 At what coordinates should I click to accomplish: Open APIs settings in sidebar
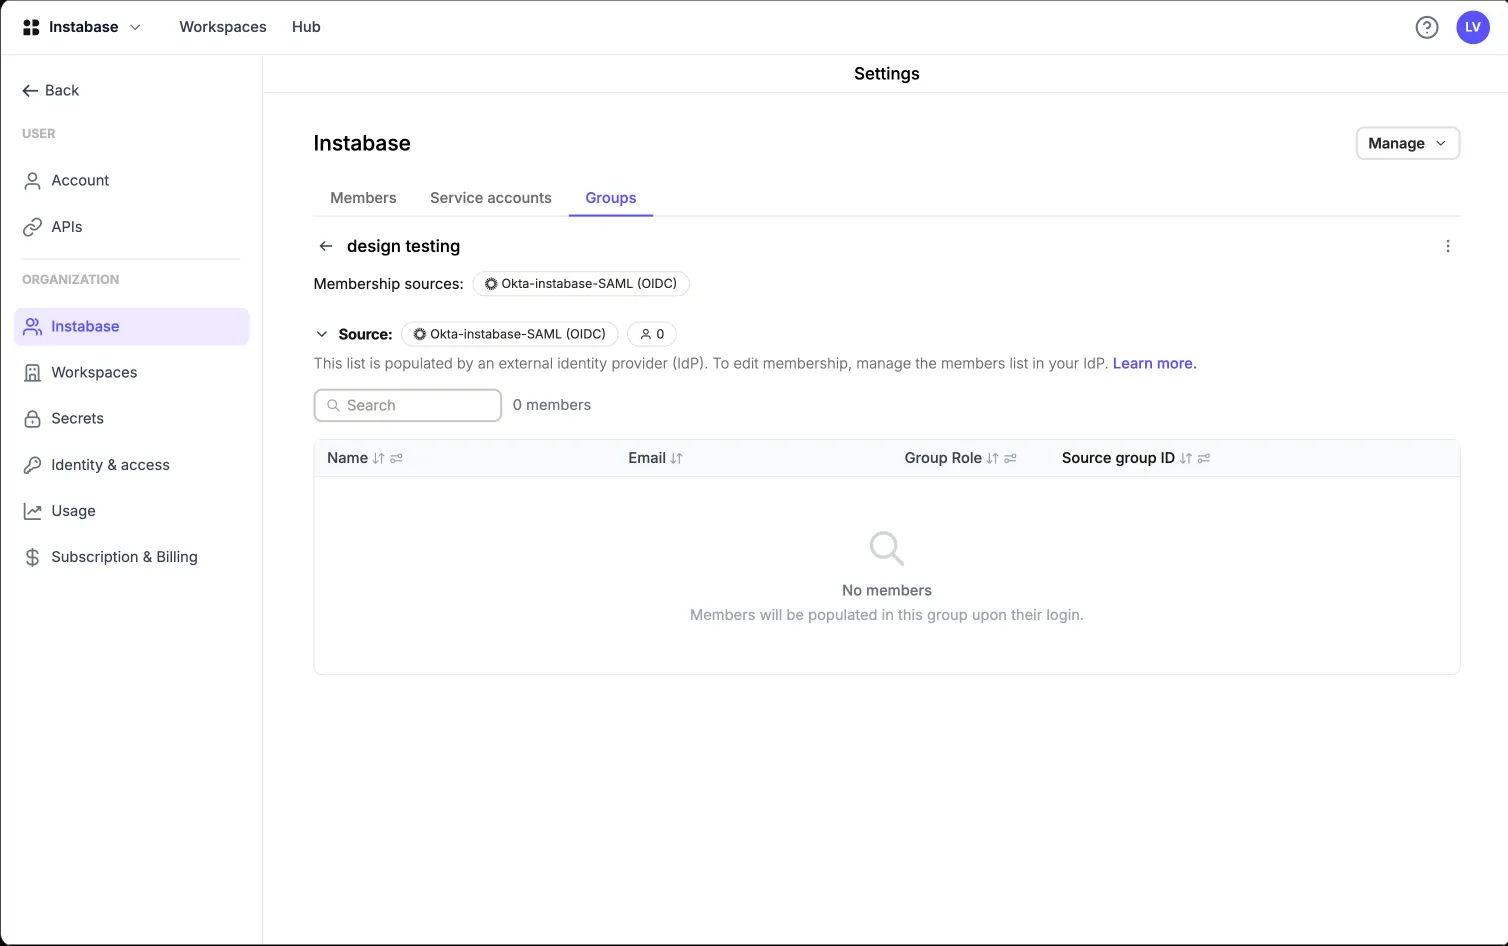[131, 227]
